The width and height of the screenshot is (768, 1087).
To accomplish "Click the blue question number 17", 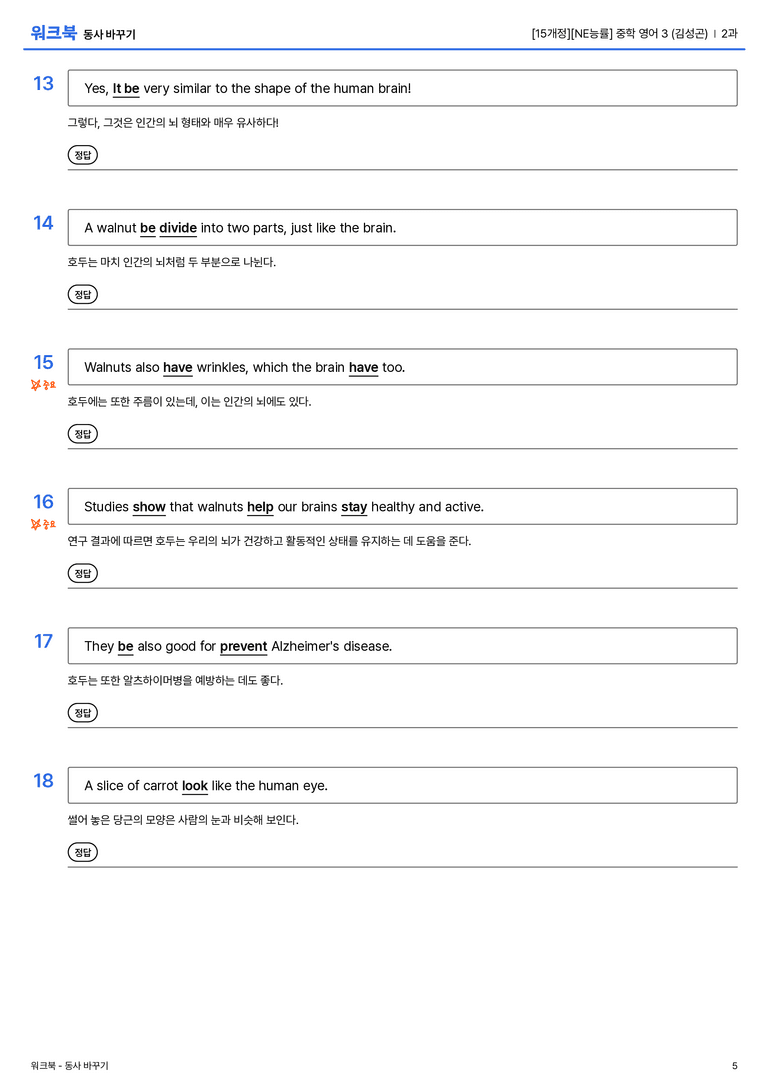I will click(x=43, y=641).
